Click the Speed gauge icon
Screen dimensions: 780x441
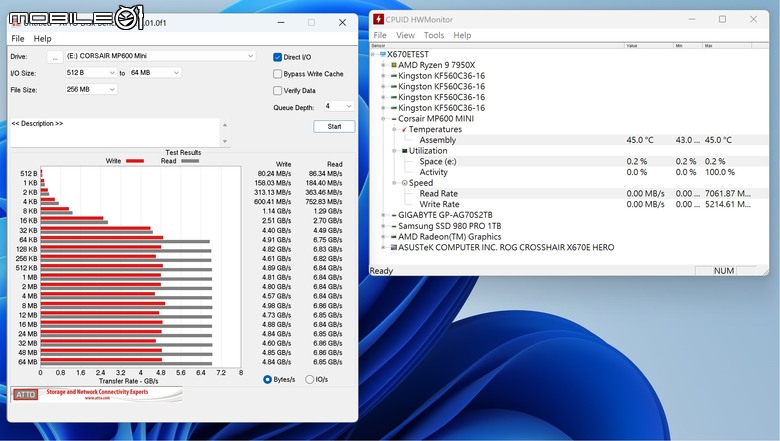pos(404,183)
